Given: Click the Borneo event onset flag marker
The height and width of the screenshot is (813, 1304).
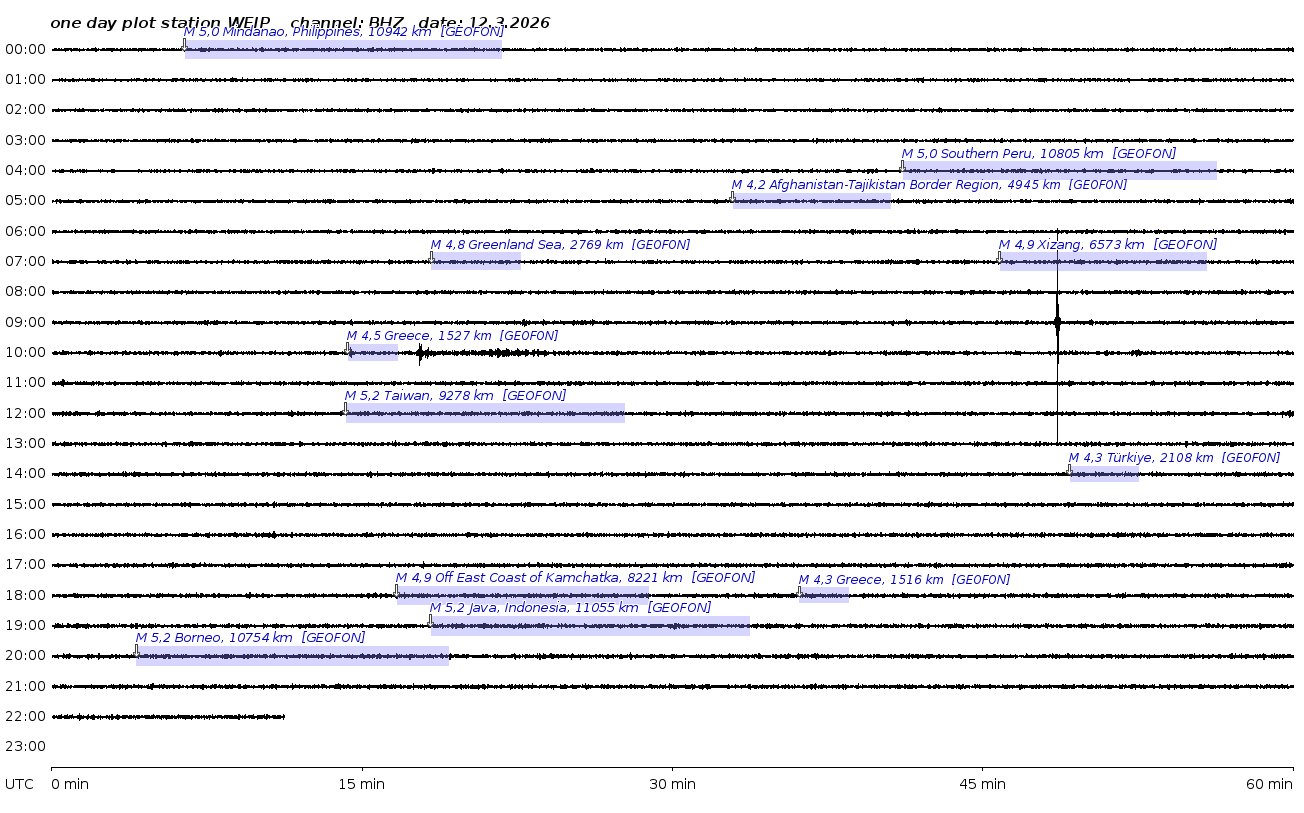Looking at the screenshot, I should [x=137, y=650].
